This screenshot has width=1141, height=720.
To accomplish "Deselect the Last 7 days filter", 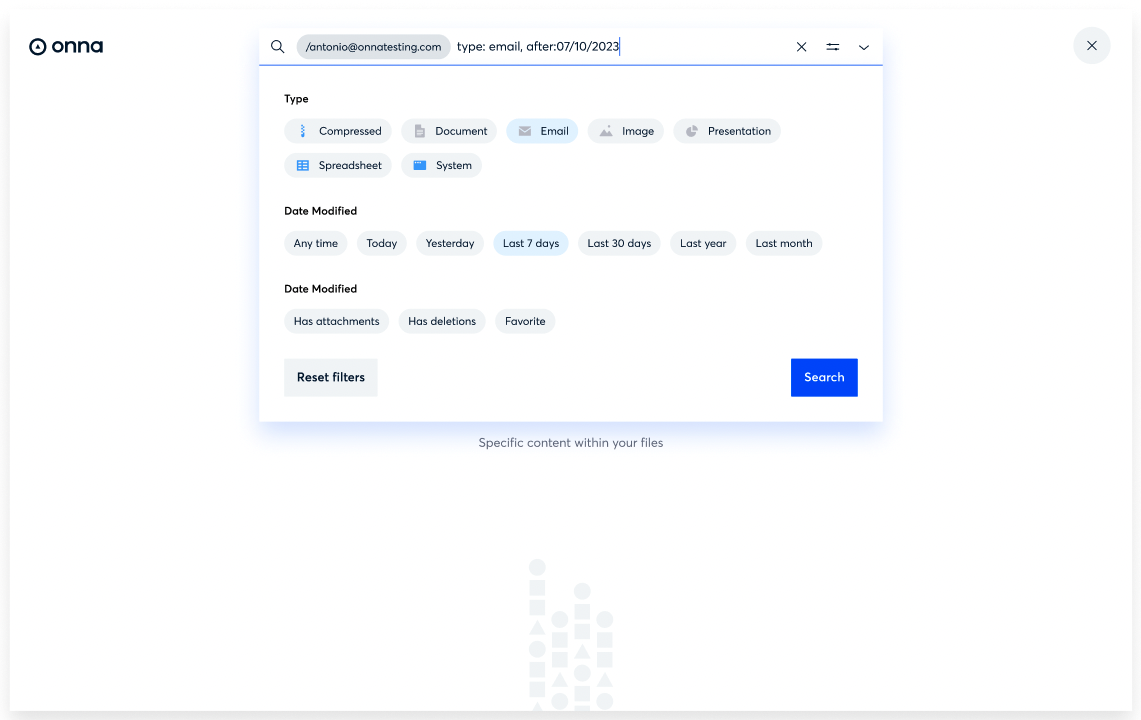I will tap(530, 243).
